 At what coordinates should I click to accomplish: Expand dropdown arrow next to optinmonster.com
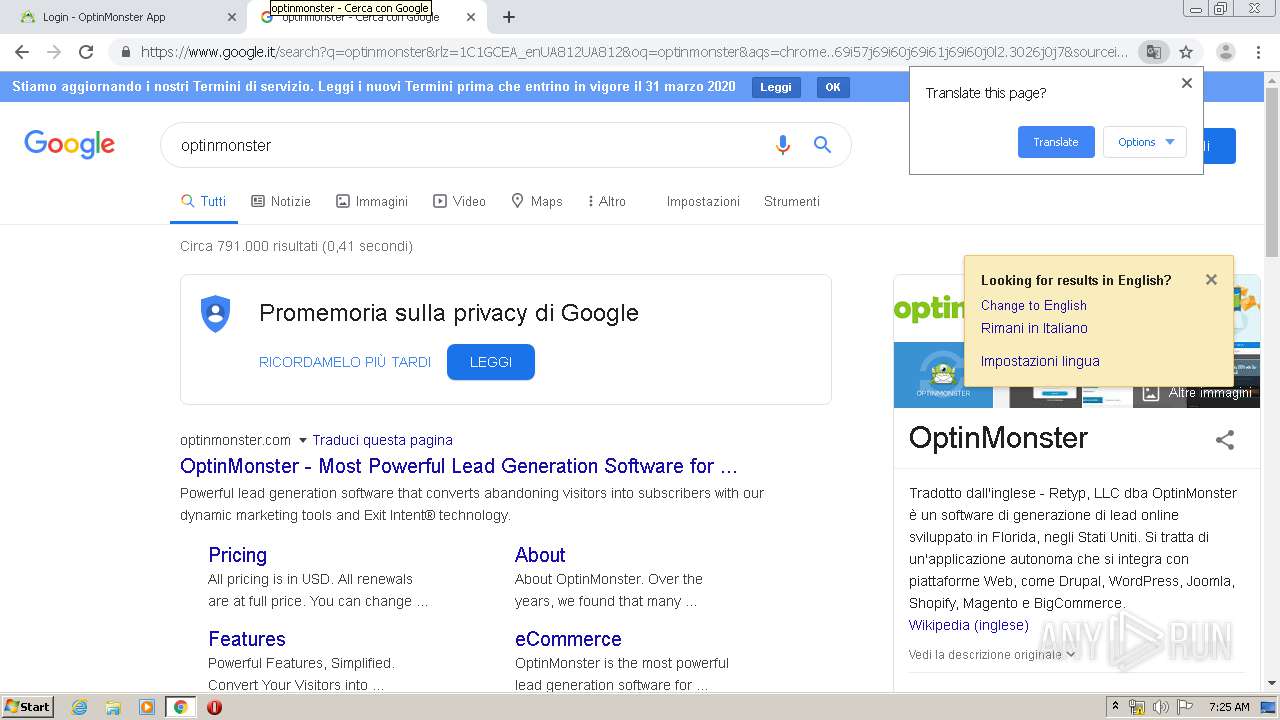pyautogui.click(x=303, y=440)
